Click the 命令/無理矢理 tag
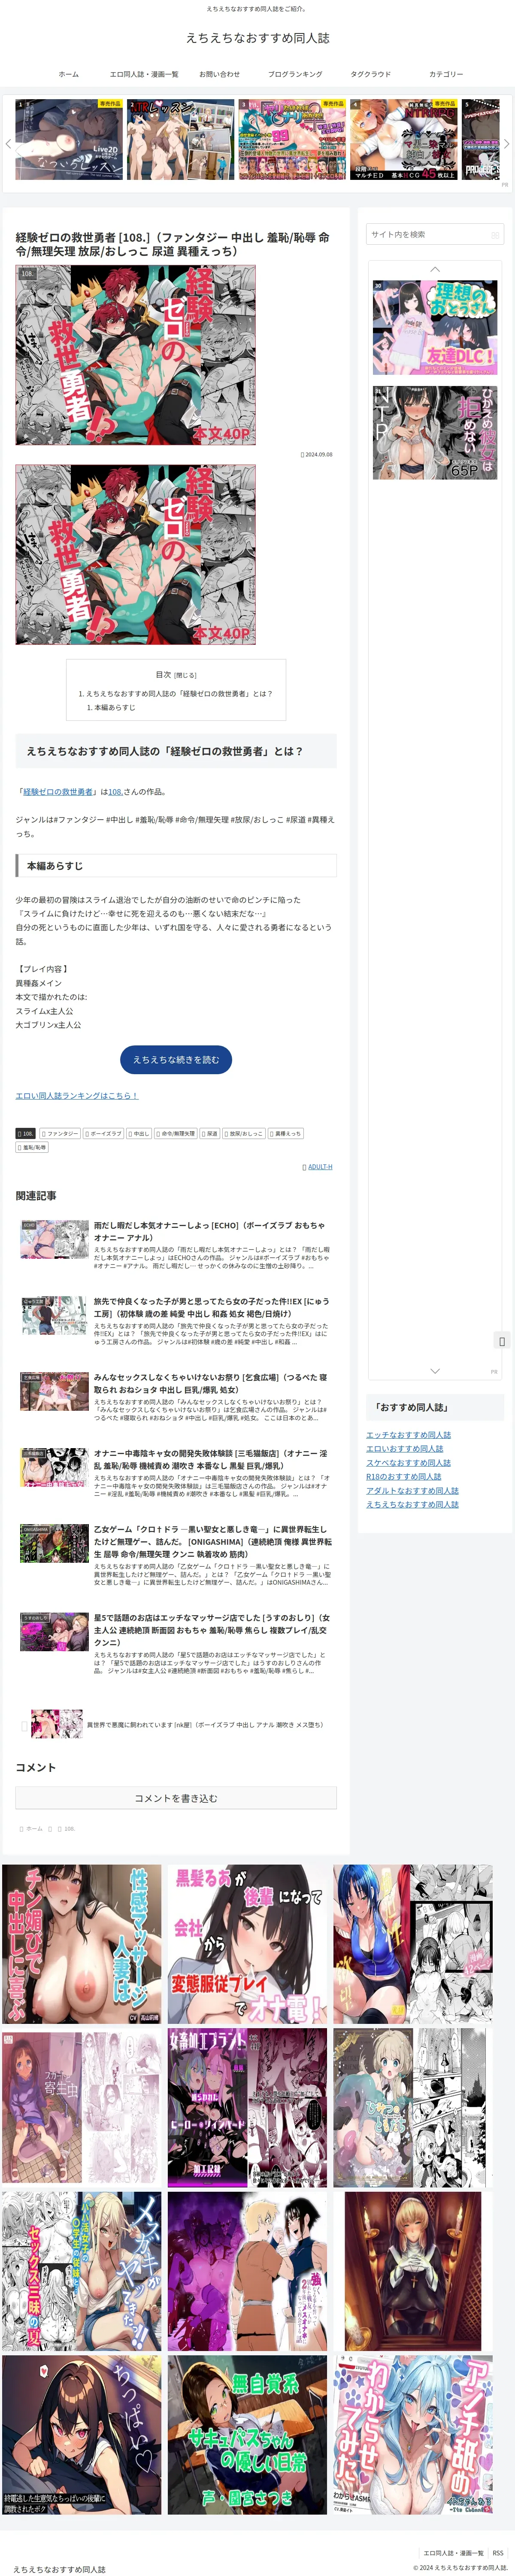The image size is (515, 2576). [x=176, y=1134]
